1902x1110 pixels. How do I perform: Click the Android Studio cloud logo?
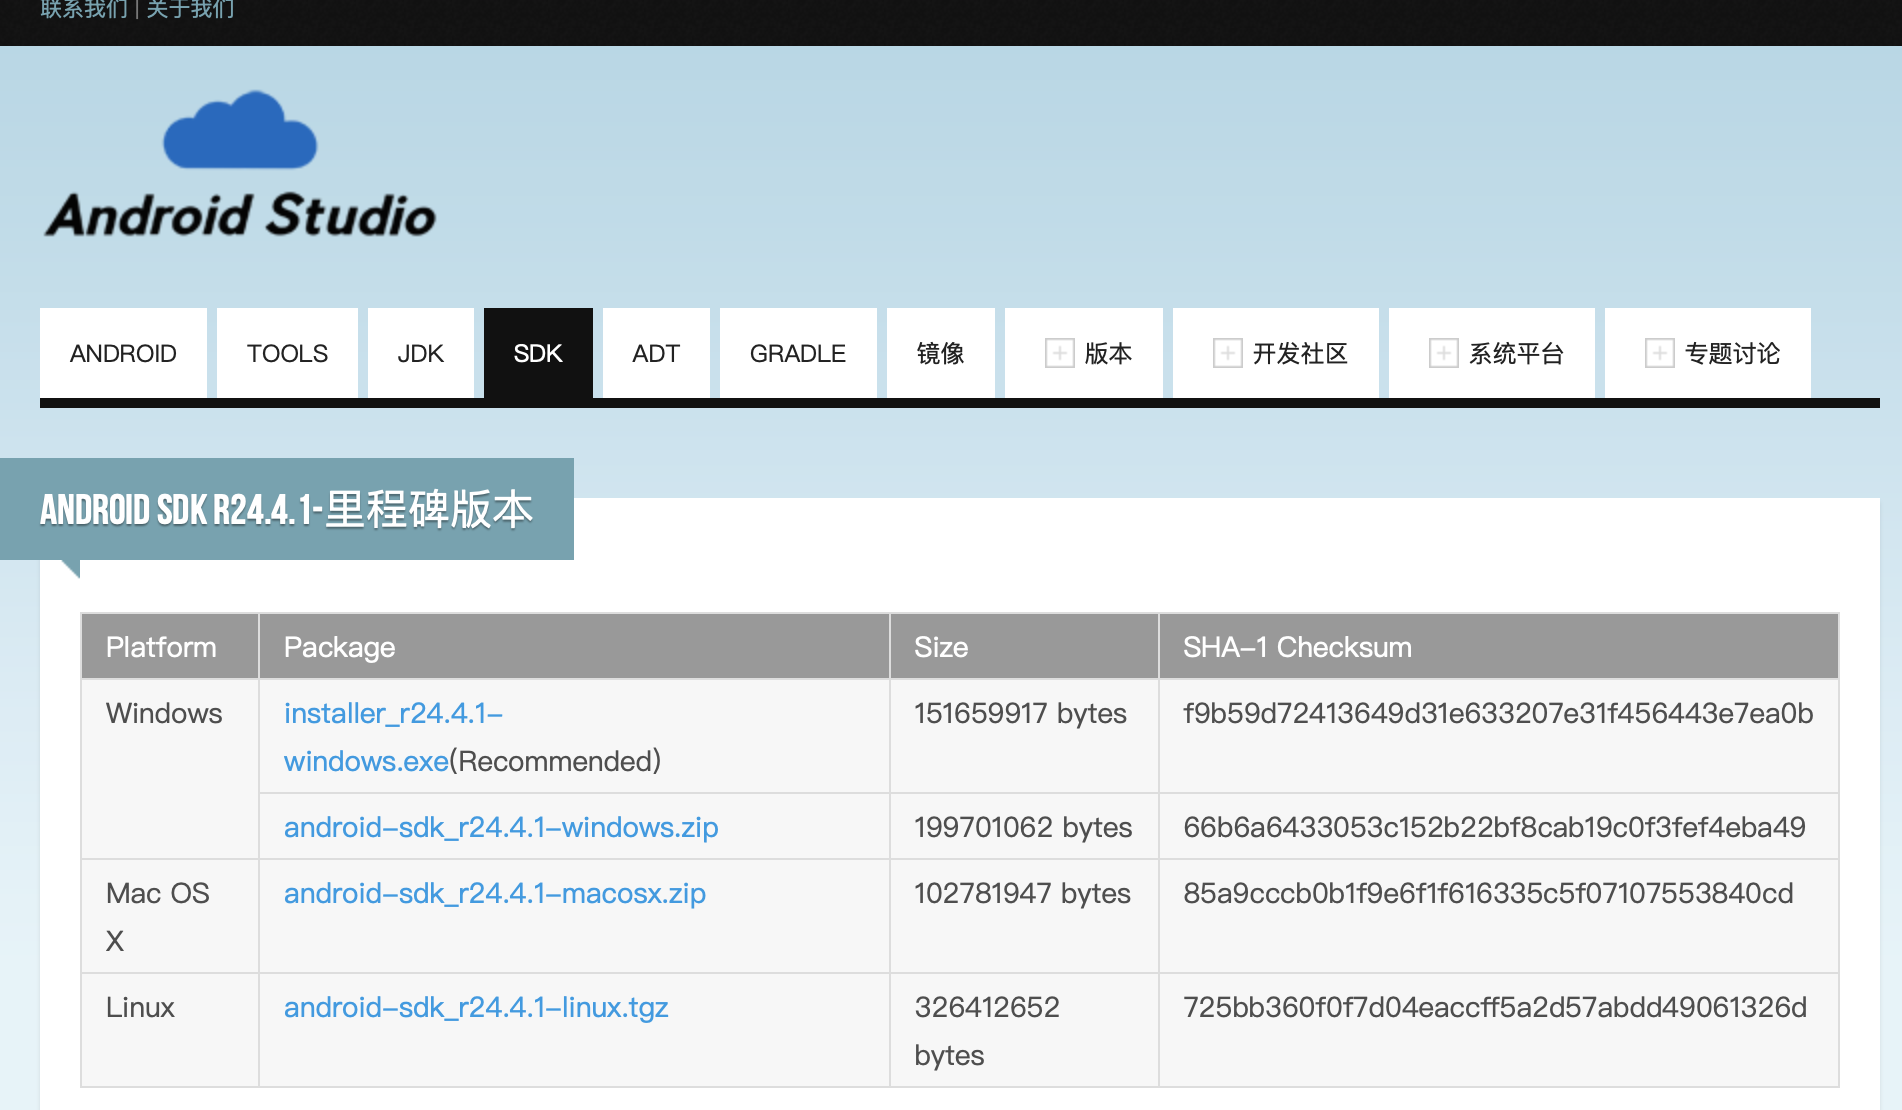pos(240,130)
